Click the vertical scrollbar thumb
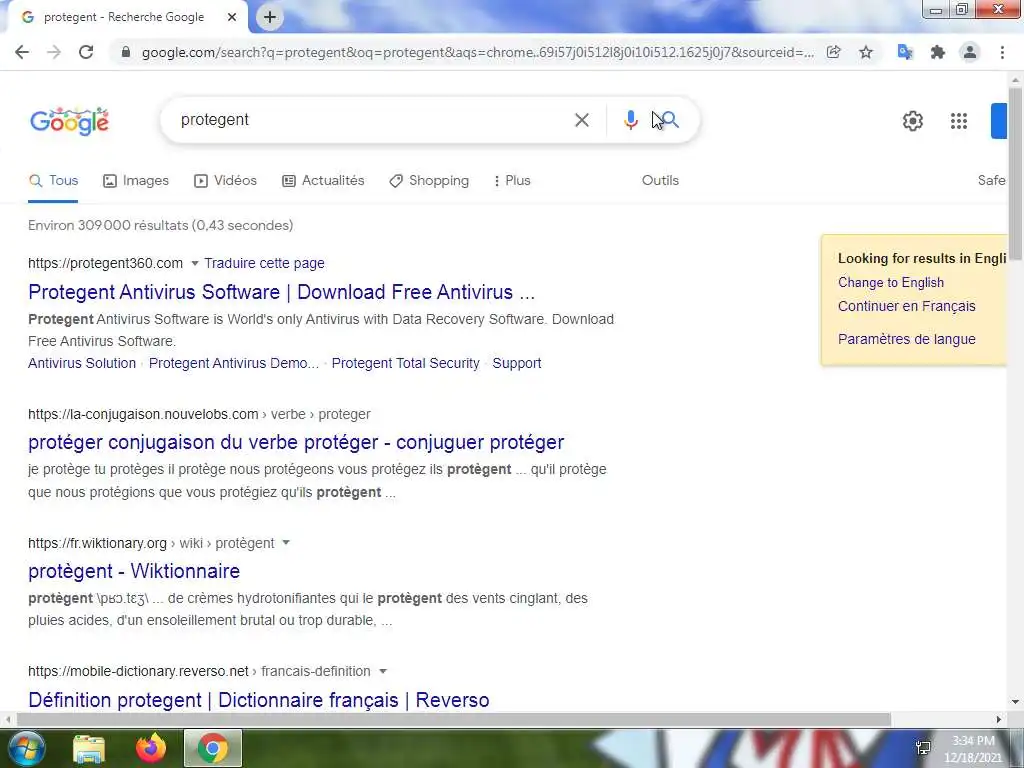Image resolution: width=1024 pixels, height=768 pixels. tap(1015, 173)
